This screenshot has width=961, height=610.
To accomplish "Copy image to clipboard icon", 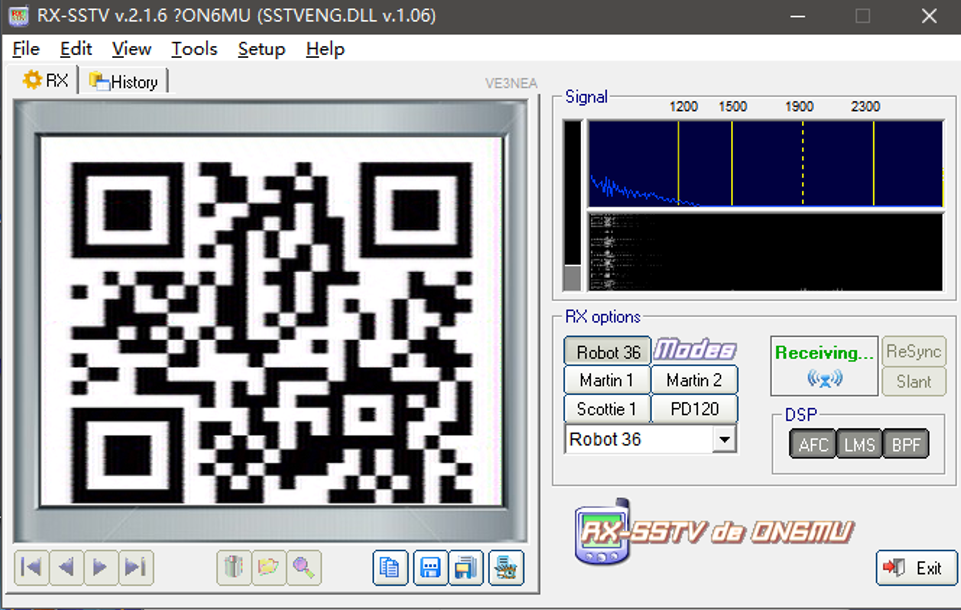I will point(390,568).
